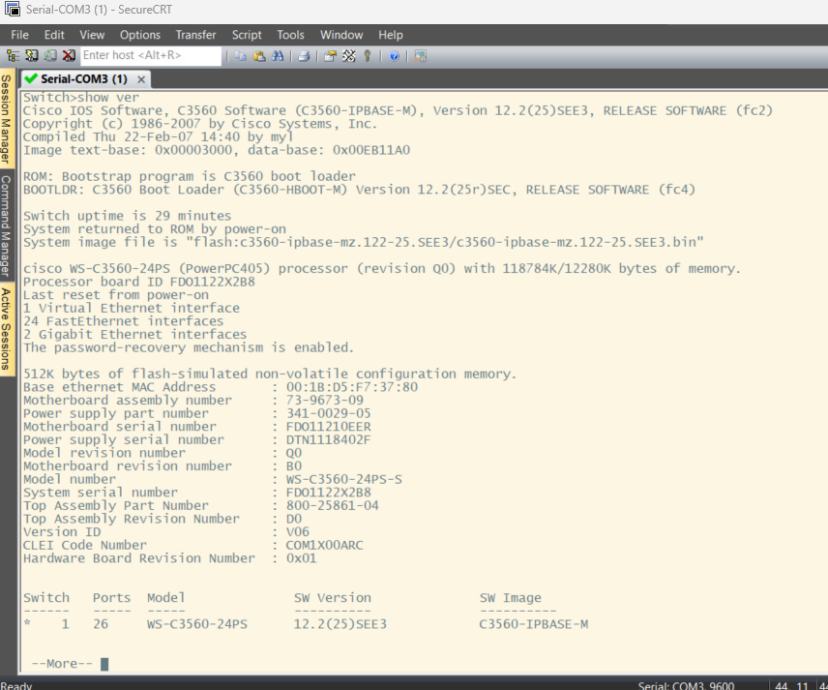Click 'password-recovery mechanism is enabled' line
This screenshot has width=828, height=690.
pos(188,348)
